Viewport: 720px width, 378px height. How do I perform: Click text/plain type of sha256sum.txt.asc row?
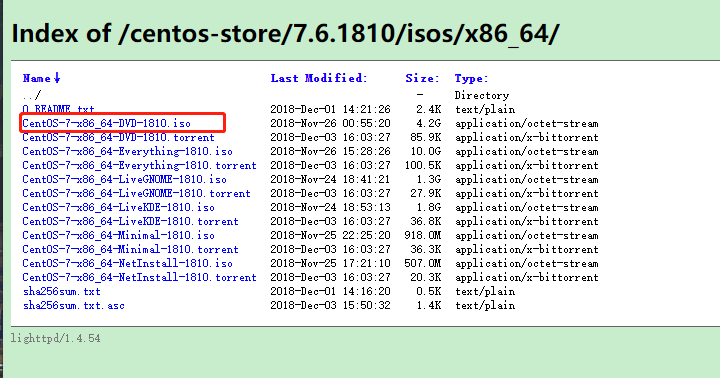click(x=485, y=305)
